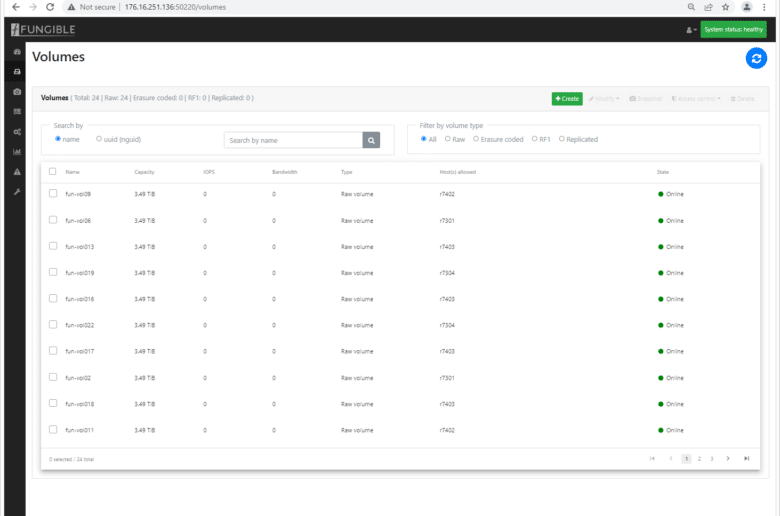Click the Not secure warning icon
Screen dimensions: 780x516
click(x=71, y=7)
